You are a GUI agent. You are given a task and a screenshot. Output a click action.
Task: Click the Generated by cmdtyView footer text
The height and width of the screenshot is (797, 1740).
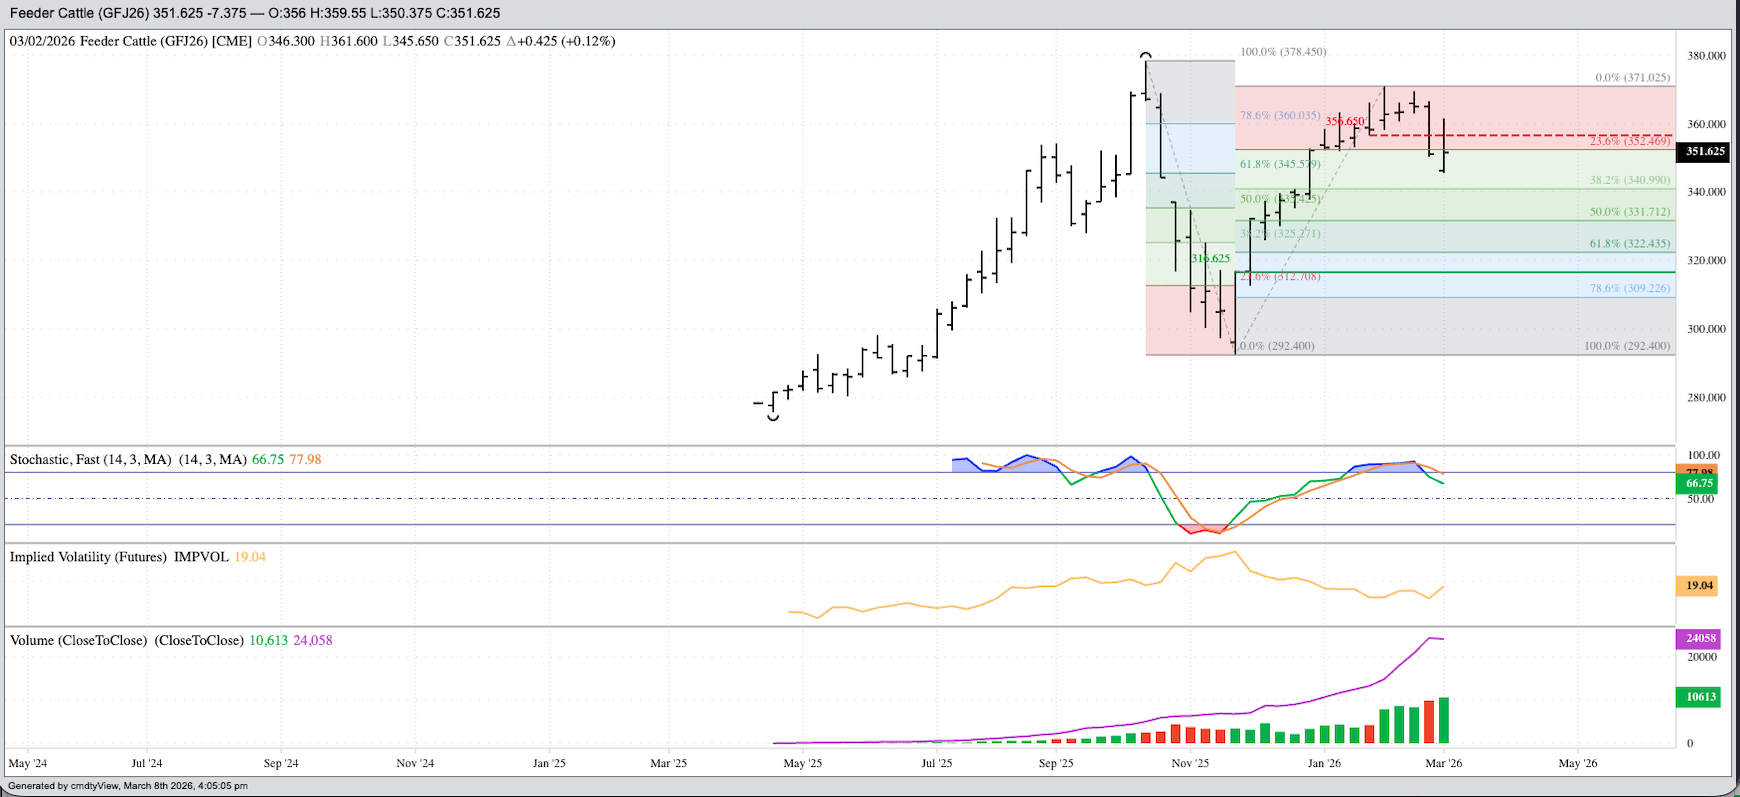[127, 786]
